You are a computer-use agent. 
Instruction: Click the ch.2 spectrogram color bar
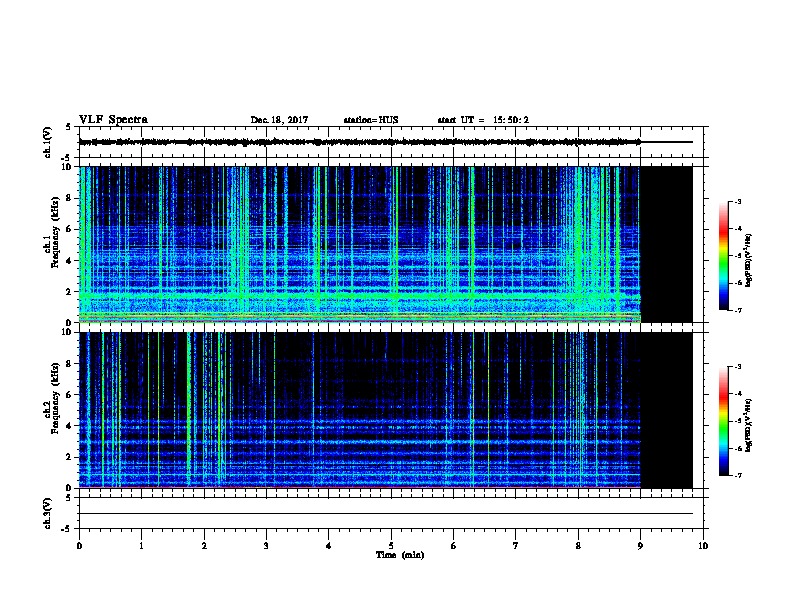(x=723, y=421)
